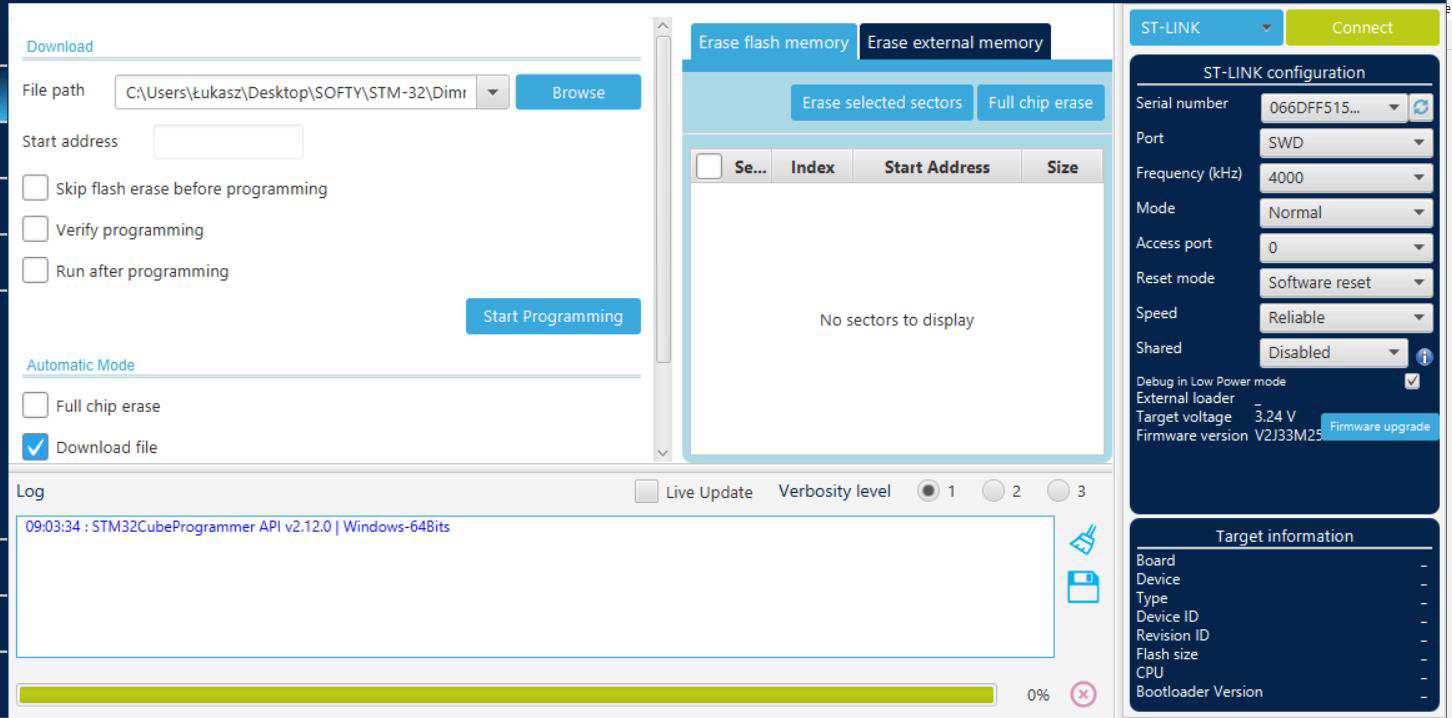Screen dimensions: 1452x718
Task: Select verbosity level 1
Action: (928, 491)
